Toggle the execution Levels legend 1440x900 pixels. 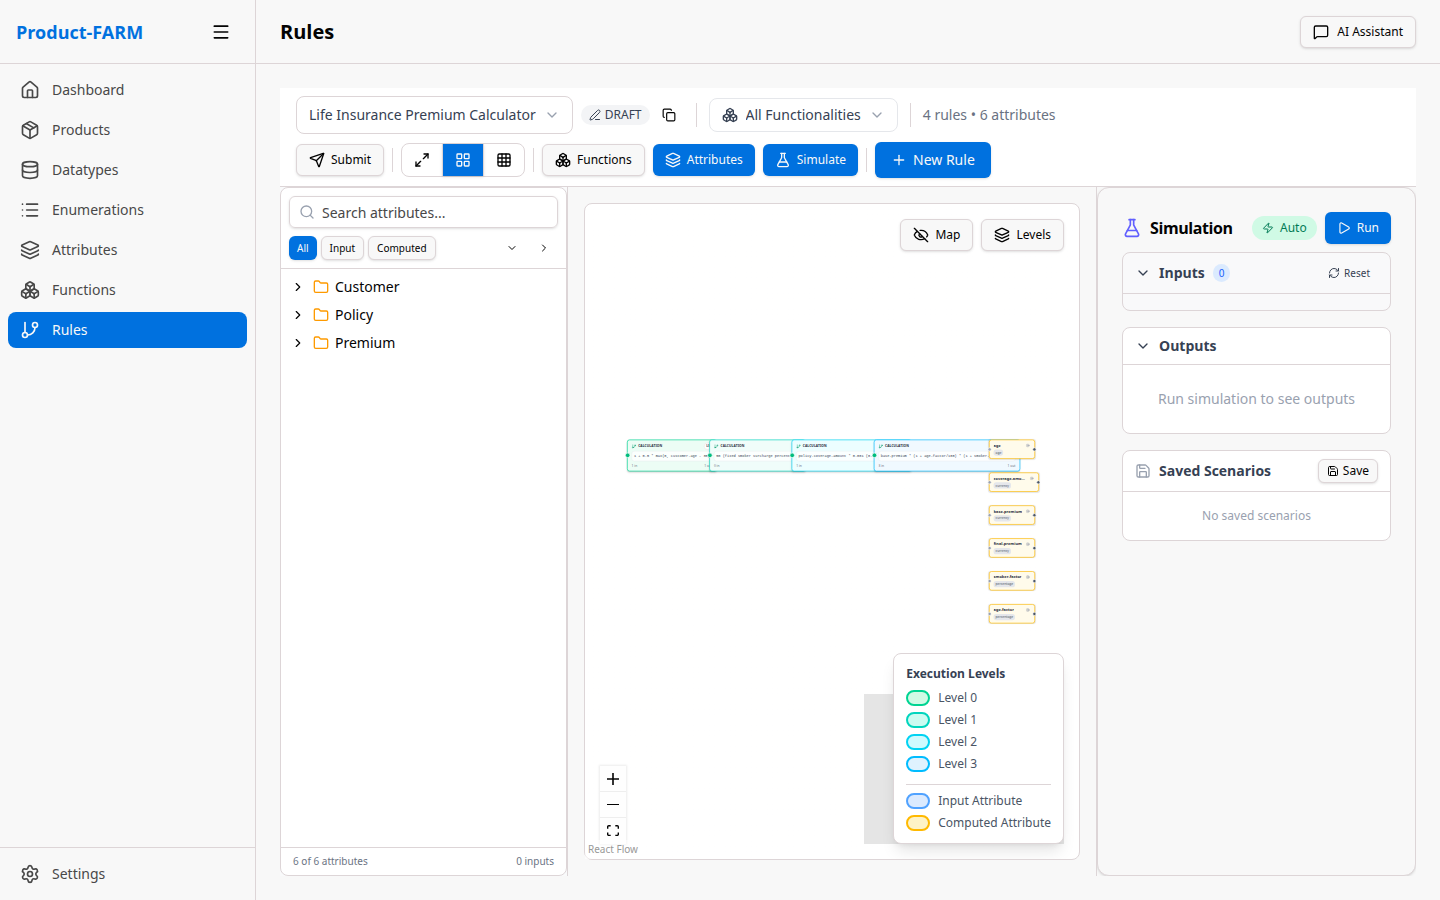1022,235
